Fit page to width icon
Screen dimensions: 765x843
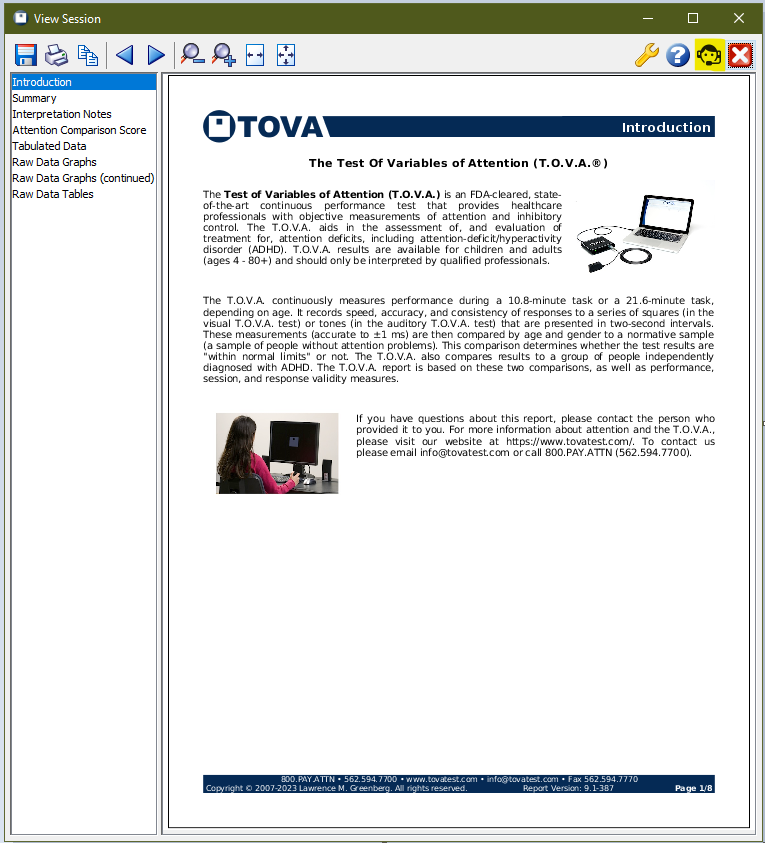(255, 55)
